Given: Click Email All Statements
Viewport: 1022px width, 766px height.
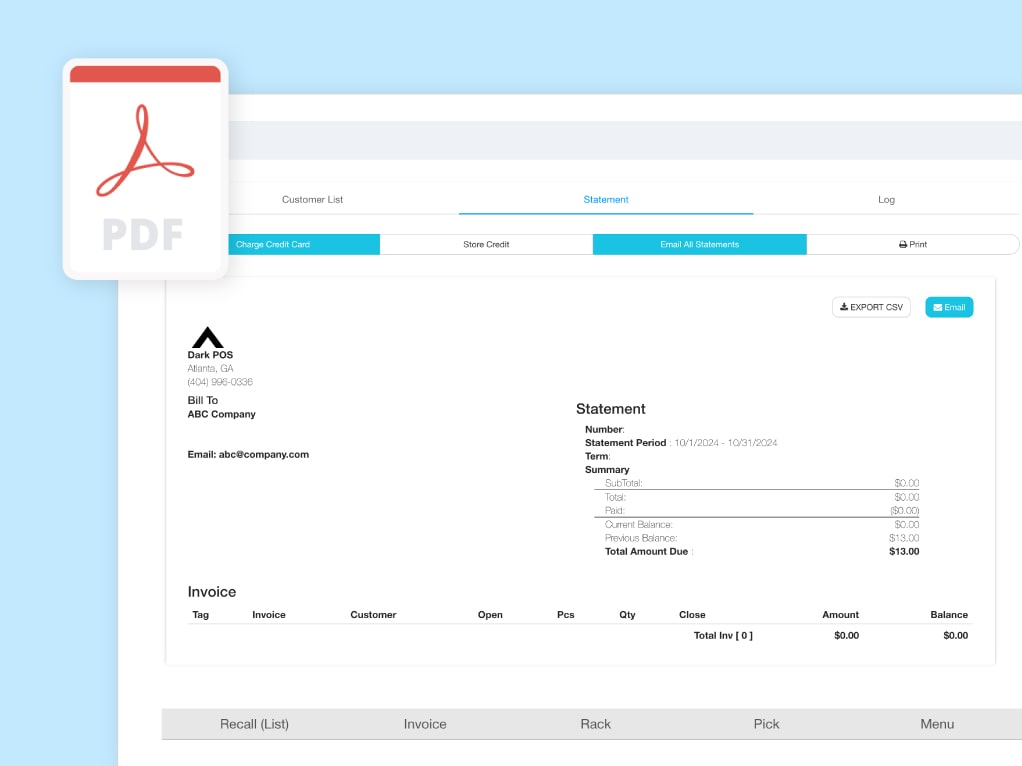Looking at the screenshot, I should [x=699, y=244].
